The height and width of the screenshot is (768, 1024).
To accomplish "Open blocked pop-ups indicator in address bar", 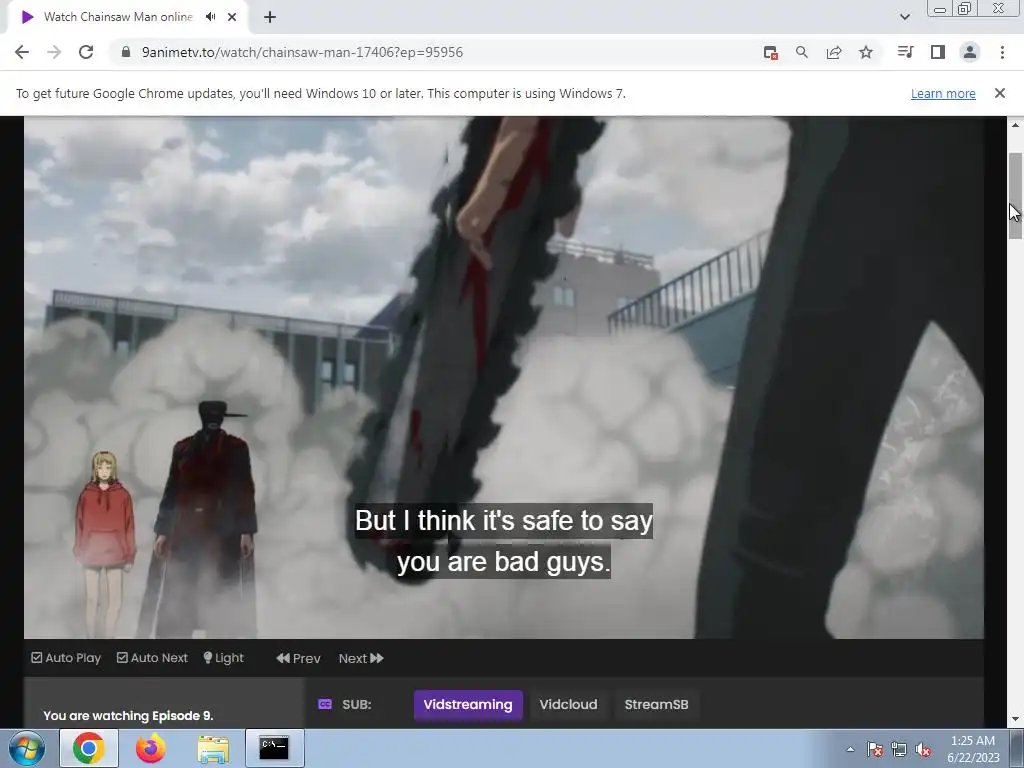I will click(x=771, y=52).
